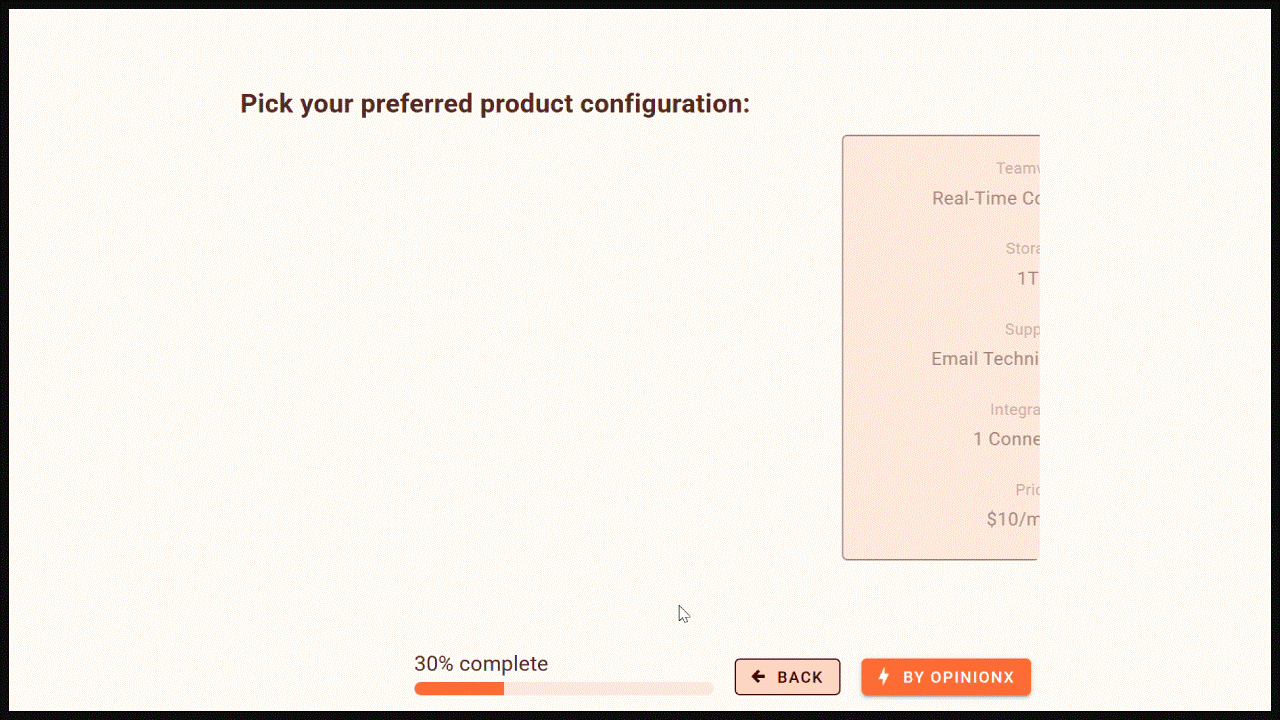Click the '1T' storage value
1280x720 pixels.
click(1028, 278)
